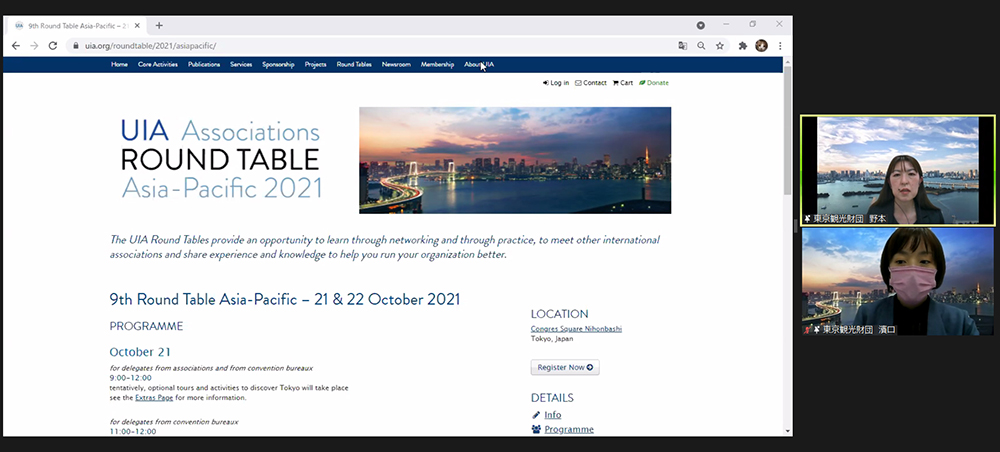The width and height of the screenshot is (1000, 452).
Task: Reload the page with refresh icon
Action: point(53,46)
